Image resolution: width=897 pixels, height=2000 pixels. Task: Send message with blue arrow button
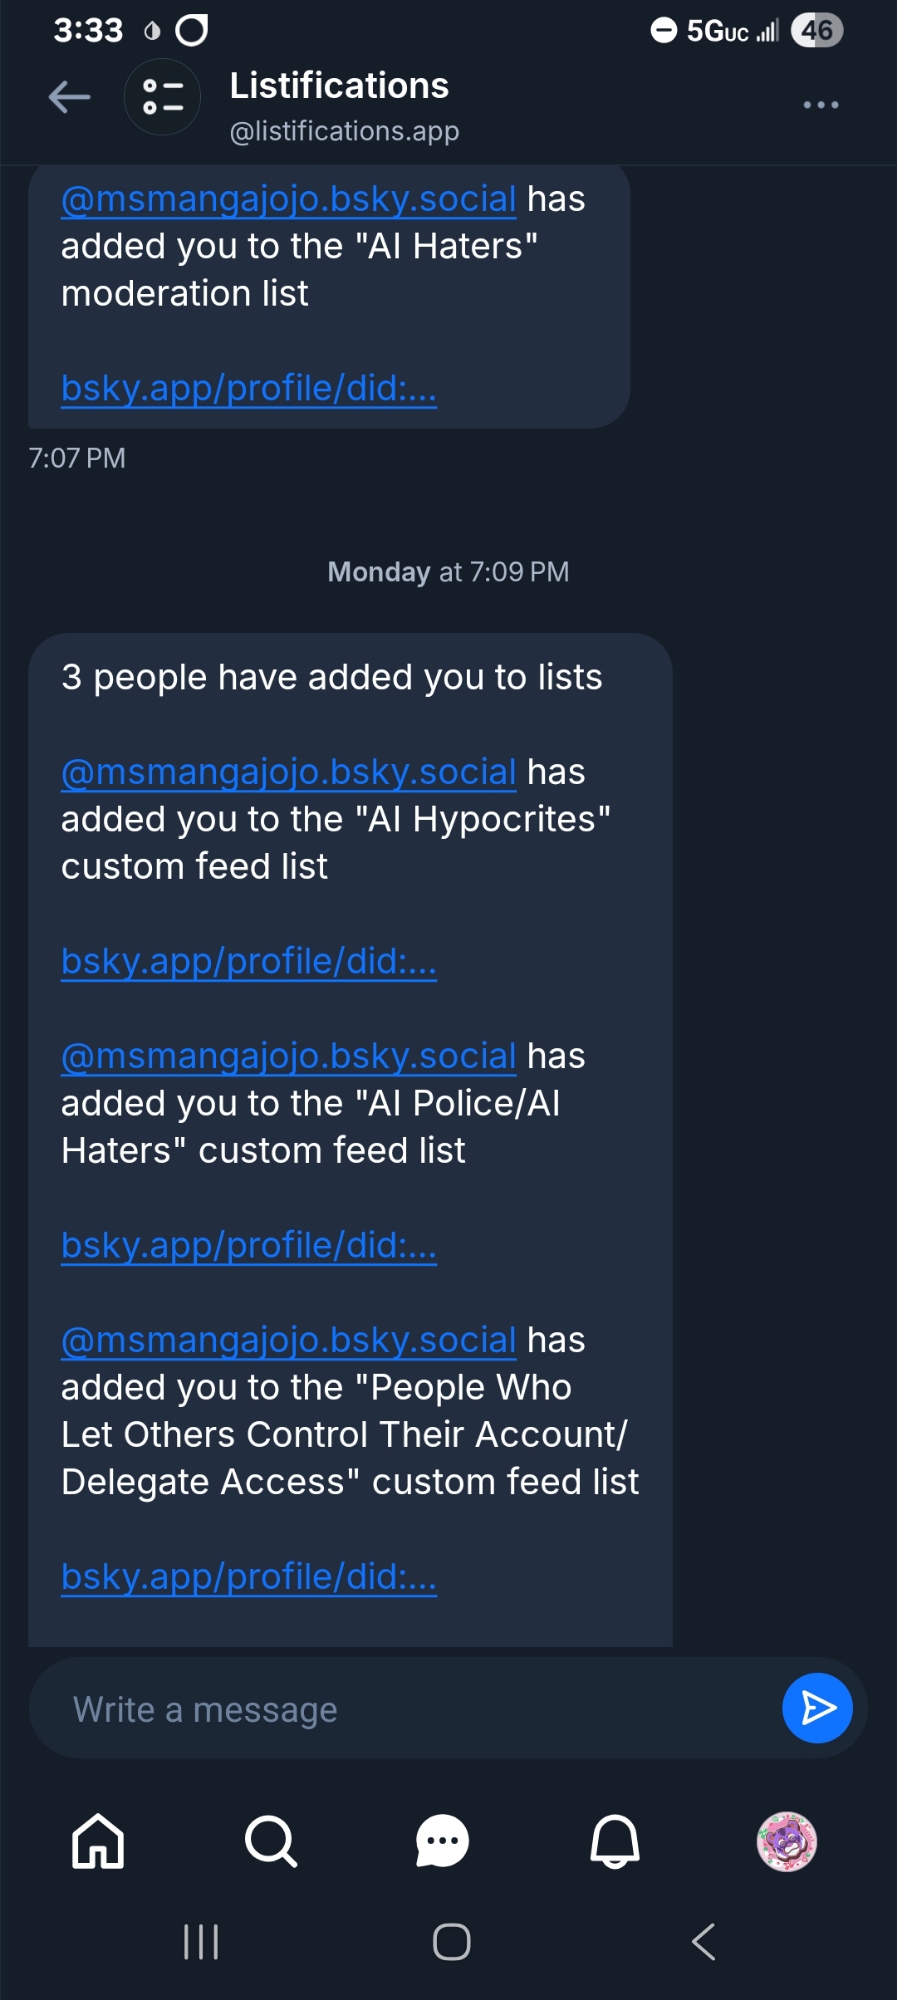[x=817, y=1708]
